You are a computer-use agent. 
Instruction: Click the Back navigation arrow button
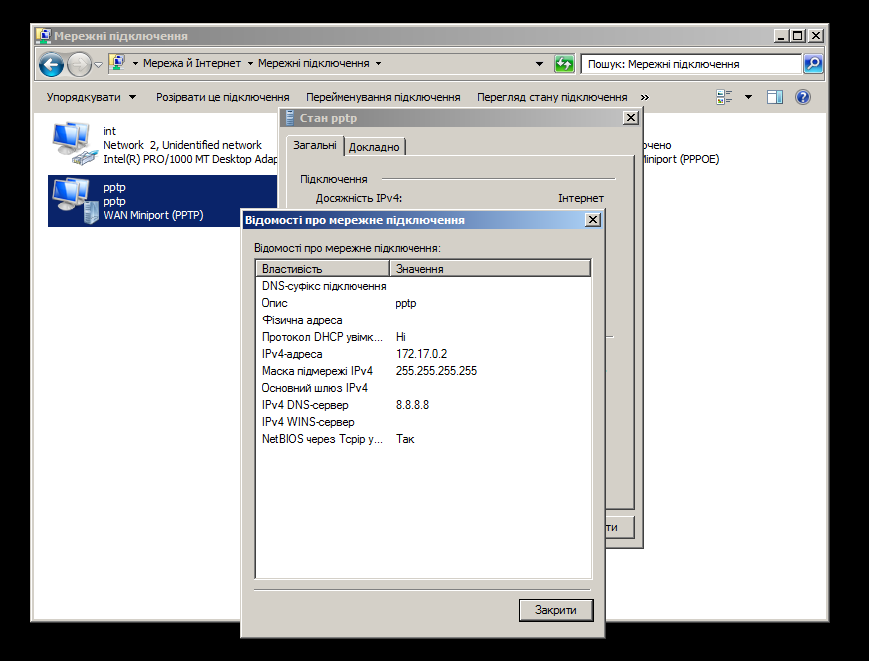(x=51, y=64)
